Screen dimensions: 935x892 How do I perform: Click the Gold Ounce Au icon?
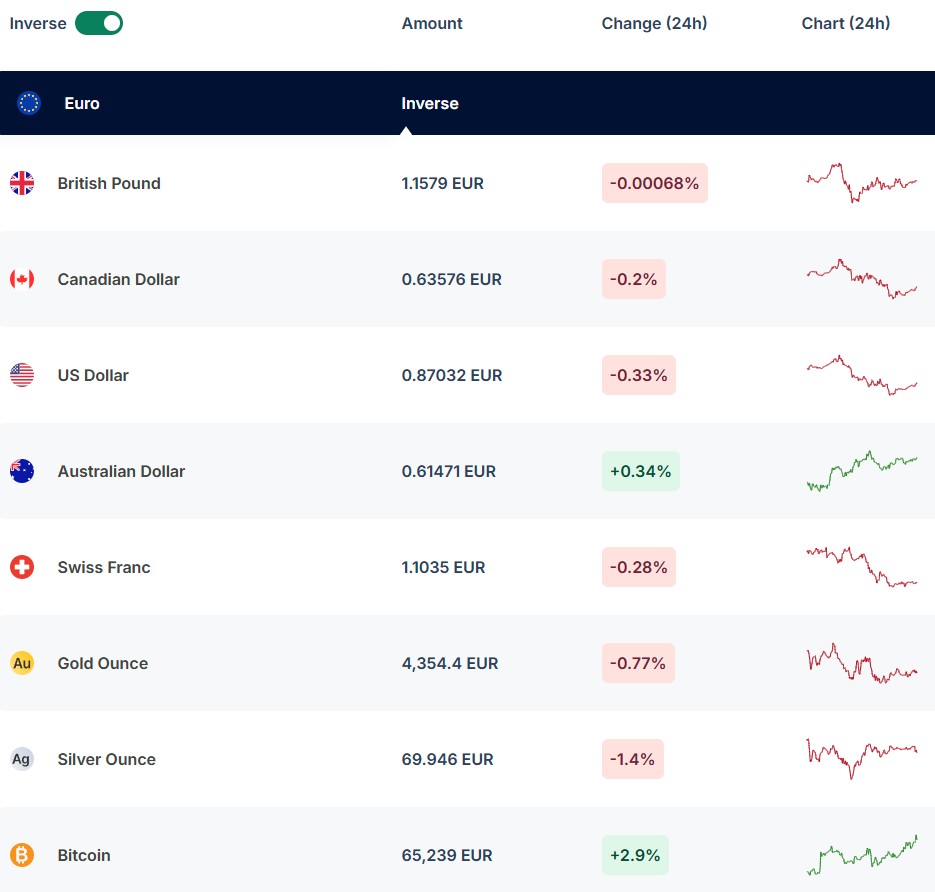(22, 663)
